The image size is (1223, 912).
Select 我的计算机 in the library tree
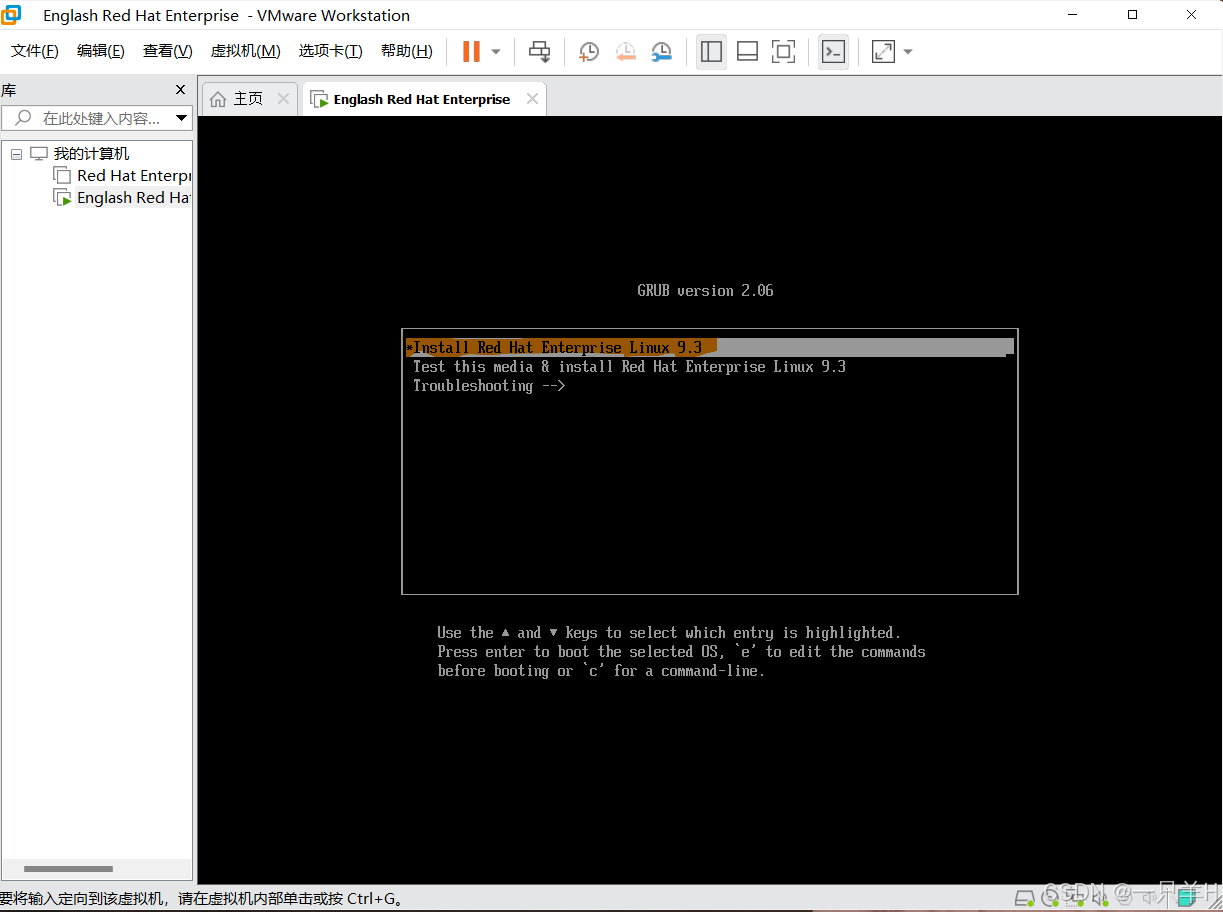[91, 154]
